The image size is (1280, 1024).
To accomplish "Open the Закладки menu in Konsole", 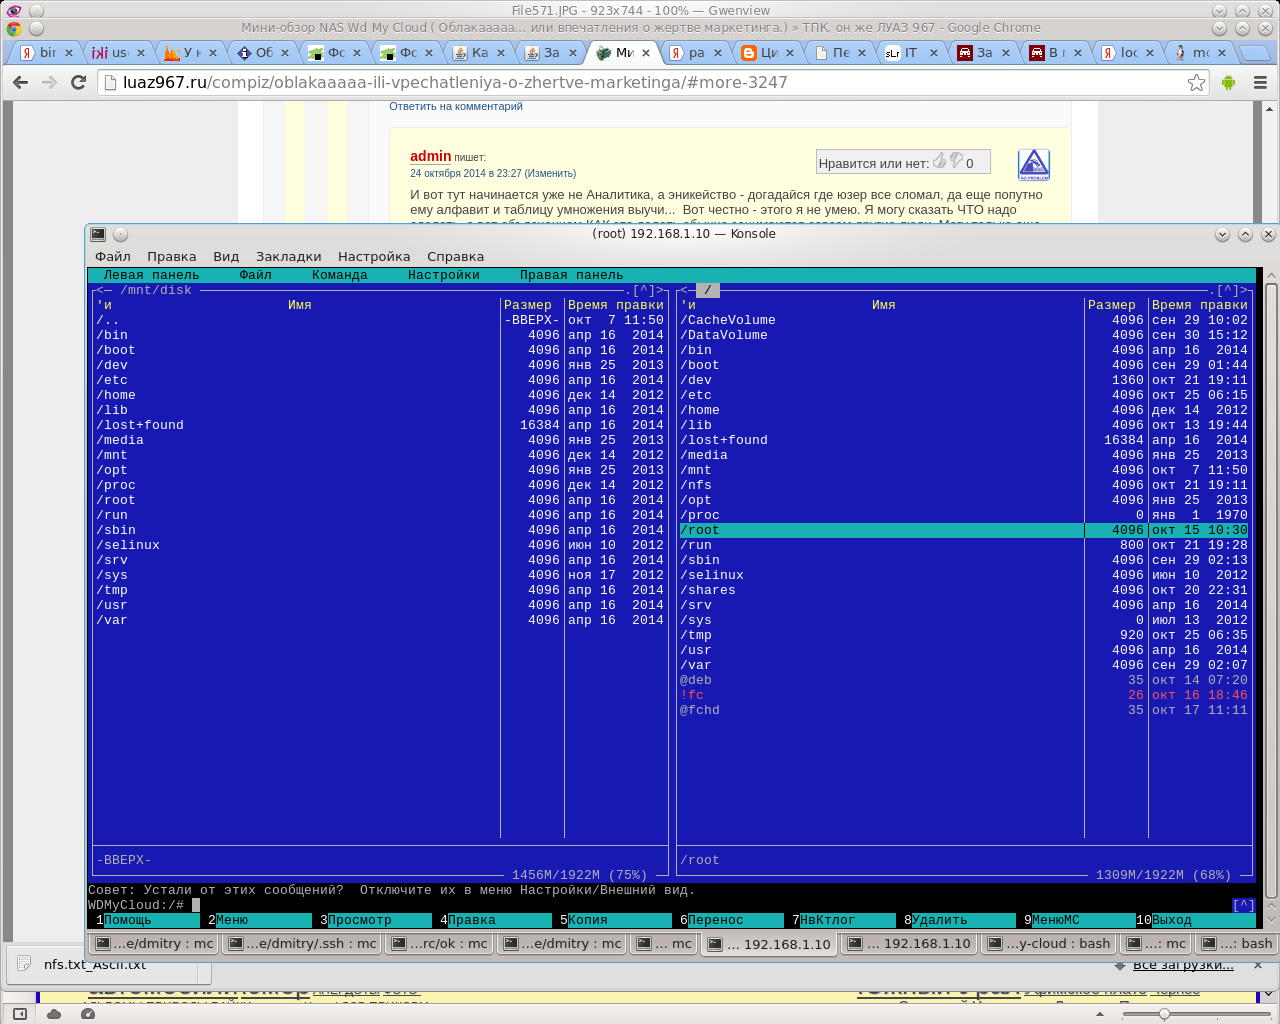I will click(288, 257).
